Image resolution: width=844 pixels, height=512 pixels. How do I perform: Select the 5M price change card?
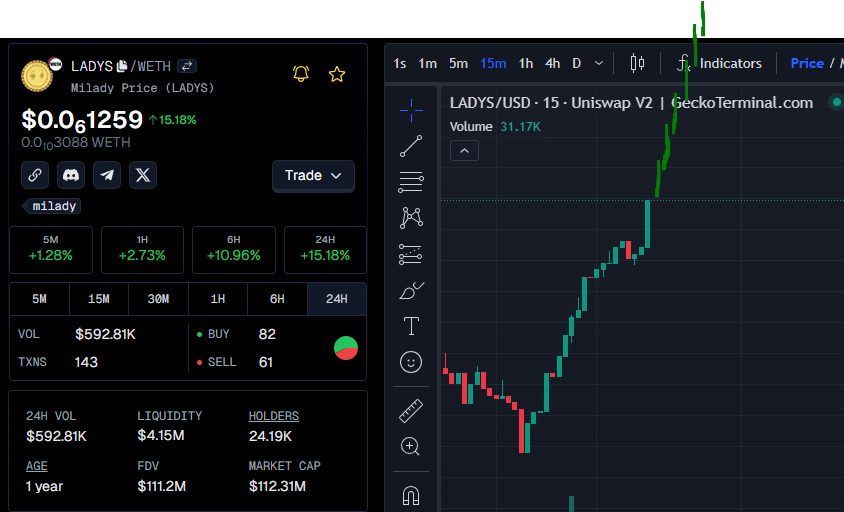pyautogui.click(x=51, y=249)
